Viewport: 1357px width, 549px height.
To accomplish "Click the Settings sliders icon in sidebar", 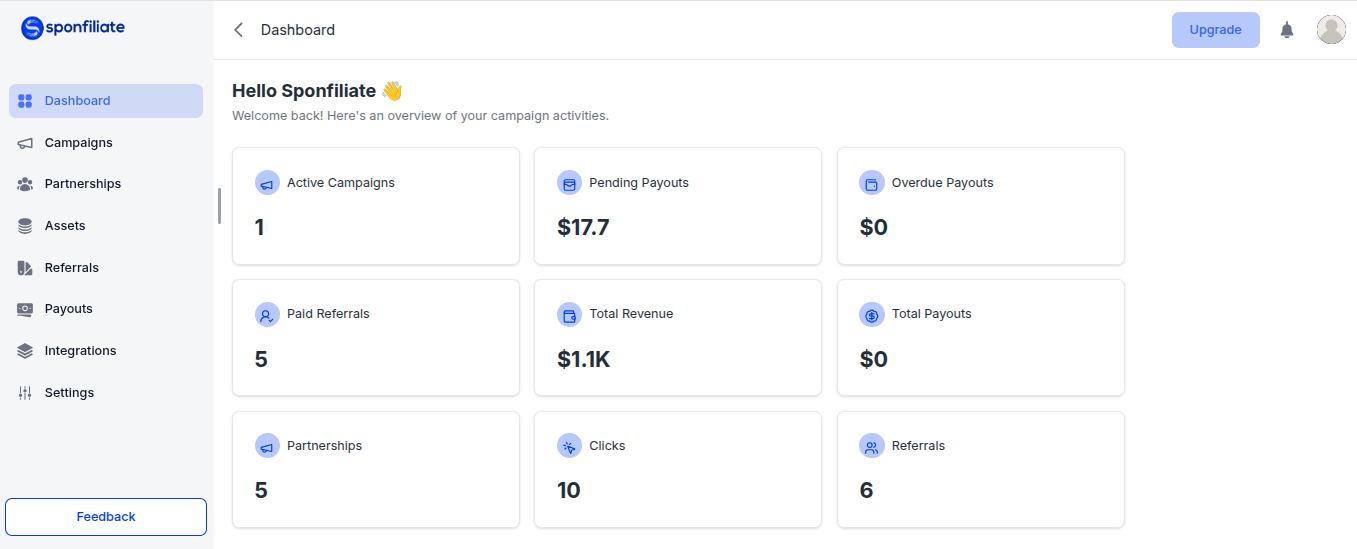I will pyautogui.click(x=25, y=393).
